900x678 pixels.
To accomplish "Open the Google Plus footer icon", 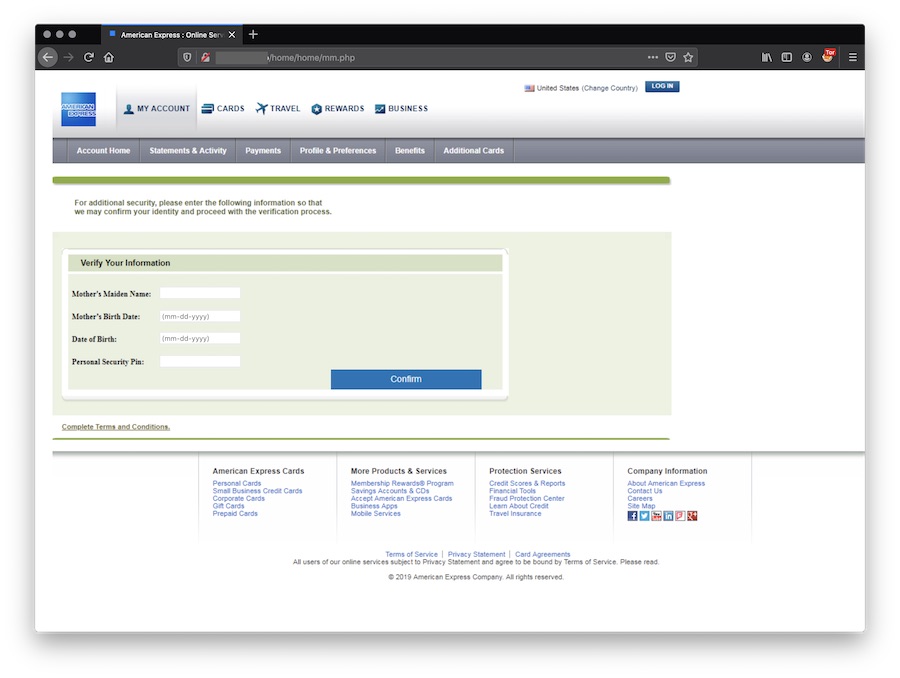I will (x=692, y=516).
